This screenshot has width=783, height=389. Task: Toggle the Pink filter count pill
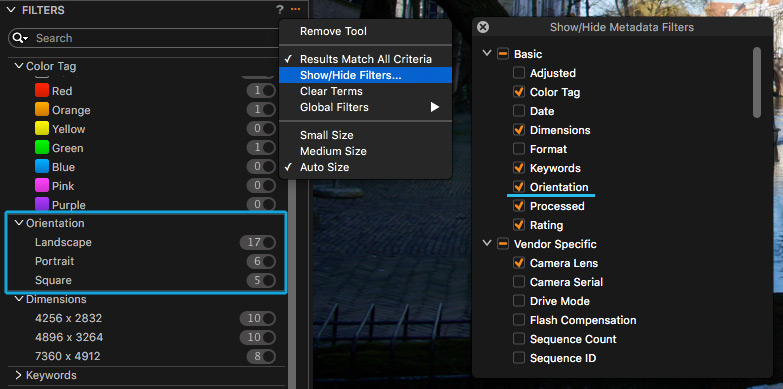click(x=261, y=186)
